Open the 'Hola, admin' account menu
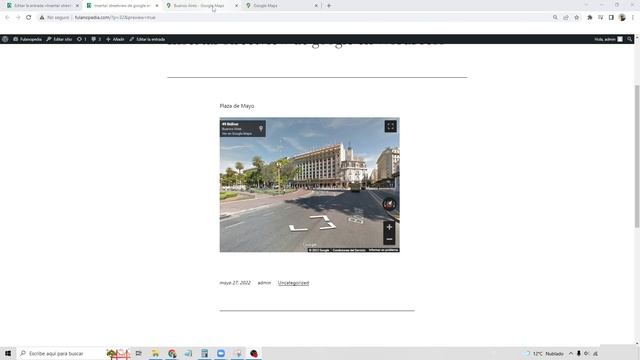This screenshot has width=640, height=360. pyautogui.click(x=608, y=39)
